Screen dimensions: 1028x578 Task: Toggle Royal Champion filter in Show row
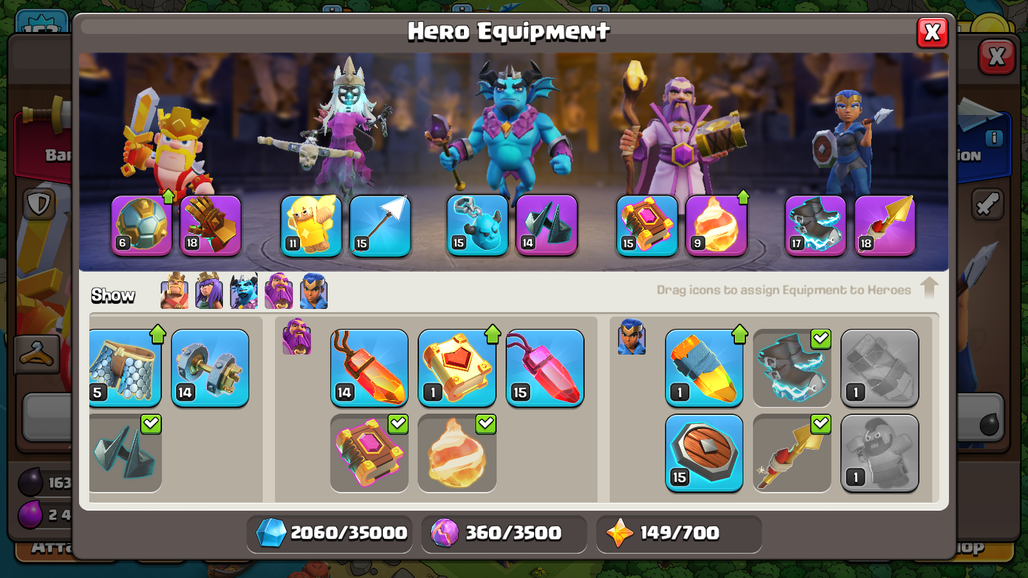point(313,291)
